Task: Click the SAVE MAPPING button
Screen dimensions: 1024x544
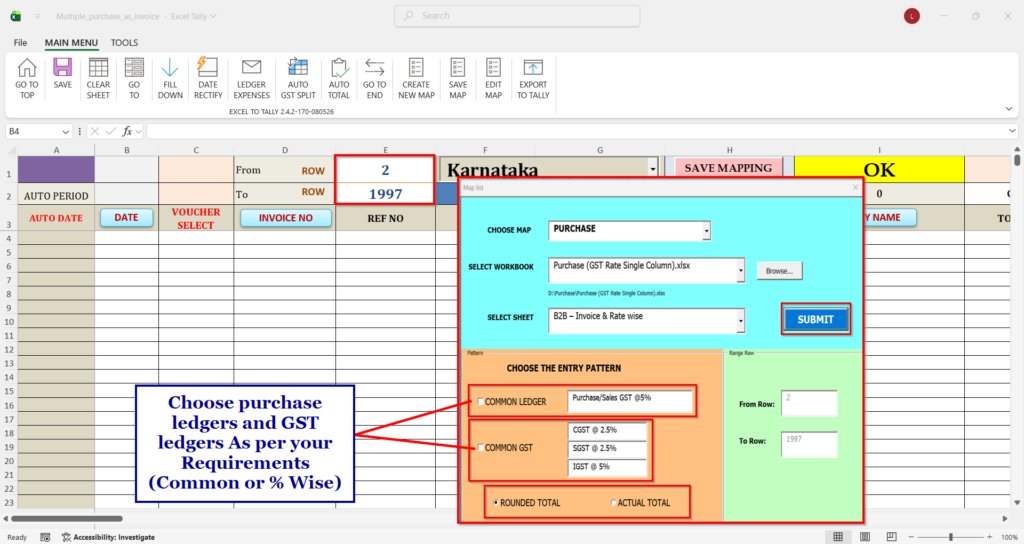Action: point(728,168)
